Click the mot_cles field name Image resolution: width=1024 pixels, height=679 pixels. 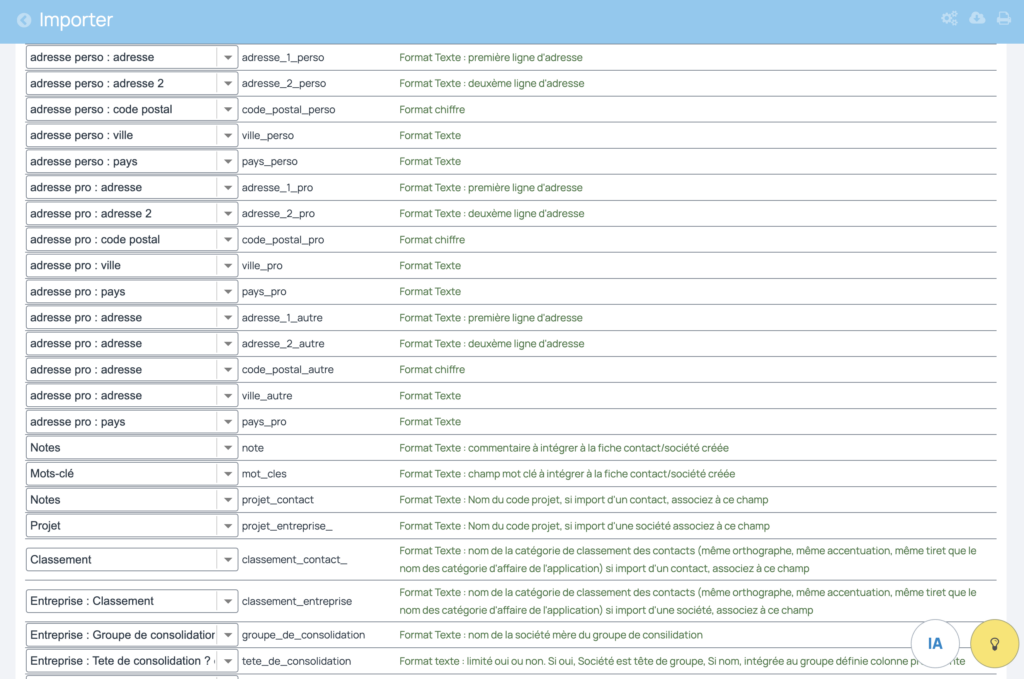coord(264,474)
